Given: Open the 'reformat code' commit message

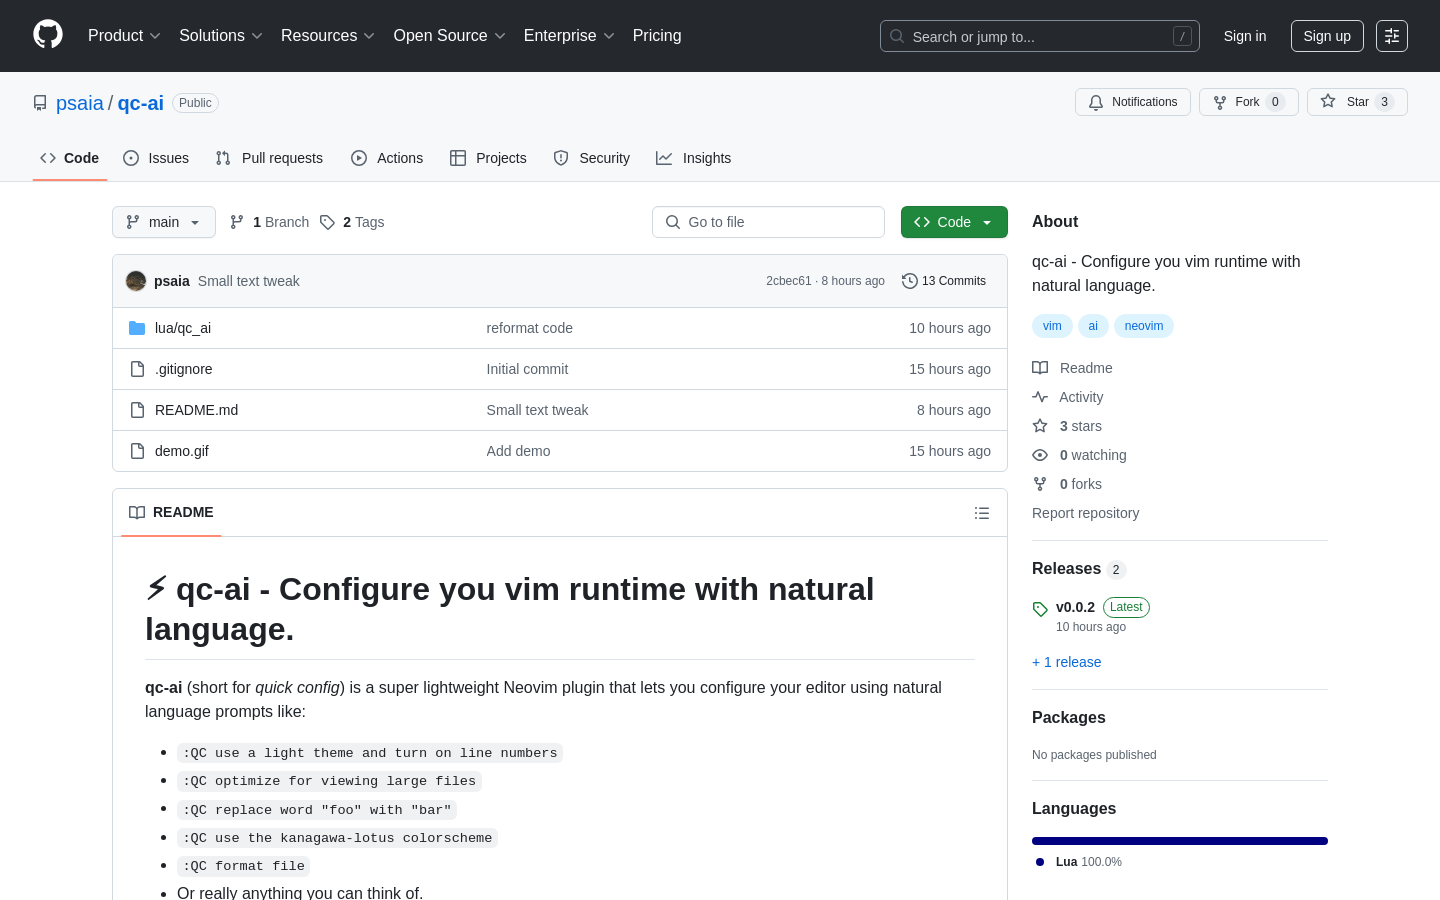Looking at the screenshot, I should tap(530, 328).
